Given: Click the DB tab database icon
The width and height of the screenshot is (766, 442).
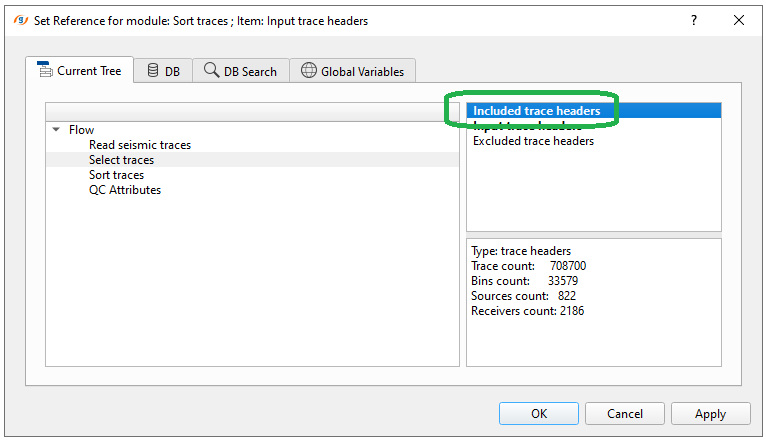Looking at the screenshot, I should (x=153, y=70).
